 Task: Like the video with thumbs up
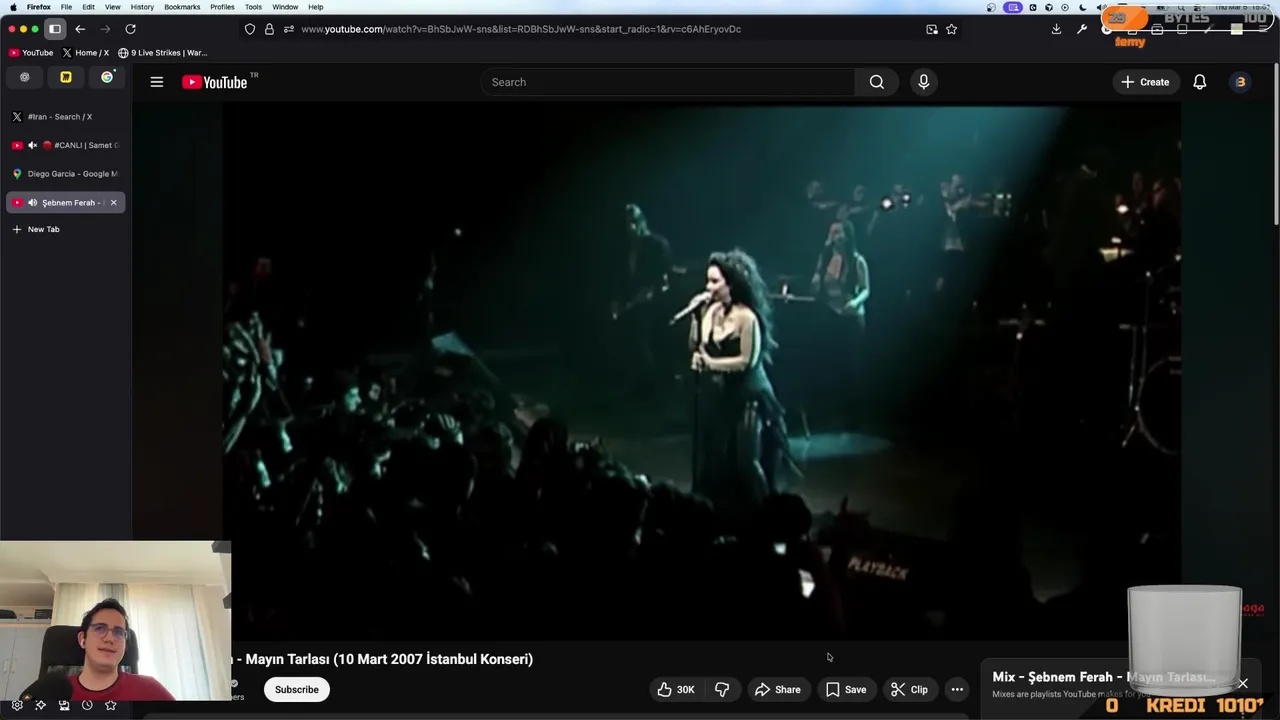pos(676,689)
